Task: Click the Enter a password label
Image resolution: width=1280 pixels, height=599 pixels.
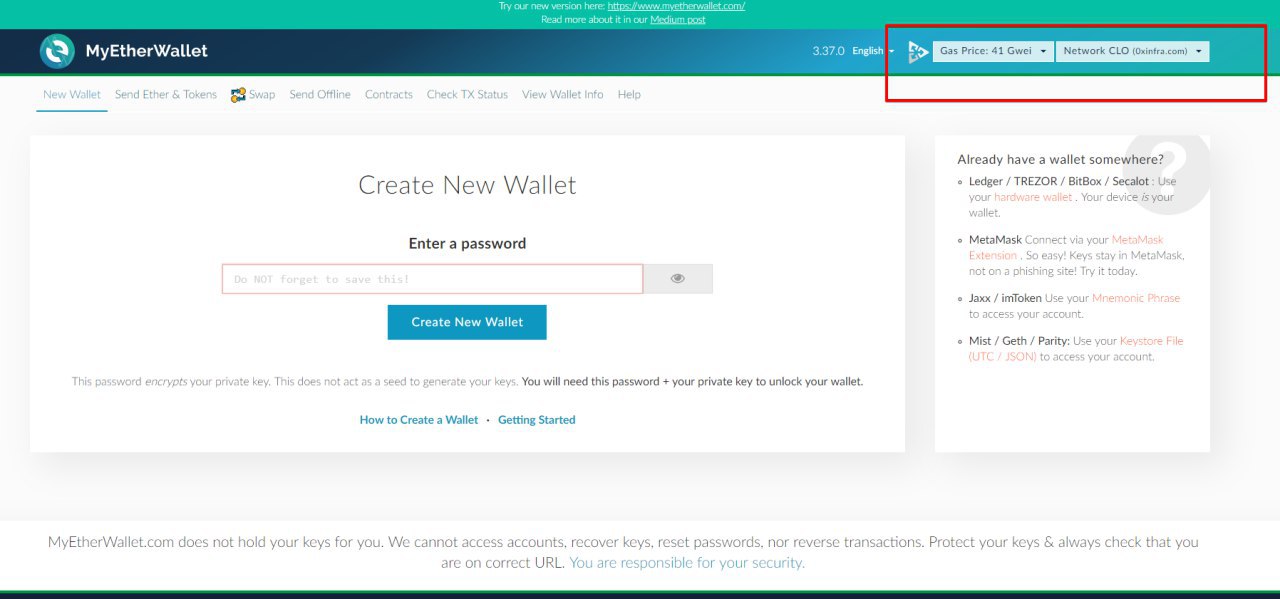Action: click(x=467, y=243)
